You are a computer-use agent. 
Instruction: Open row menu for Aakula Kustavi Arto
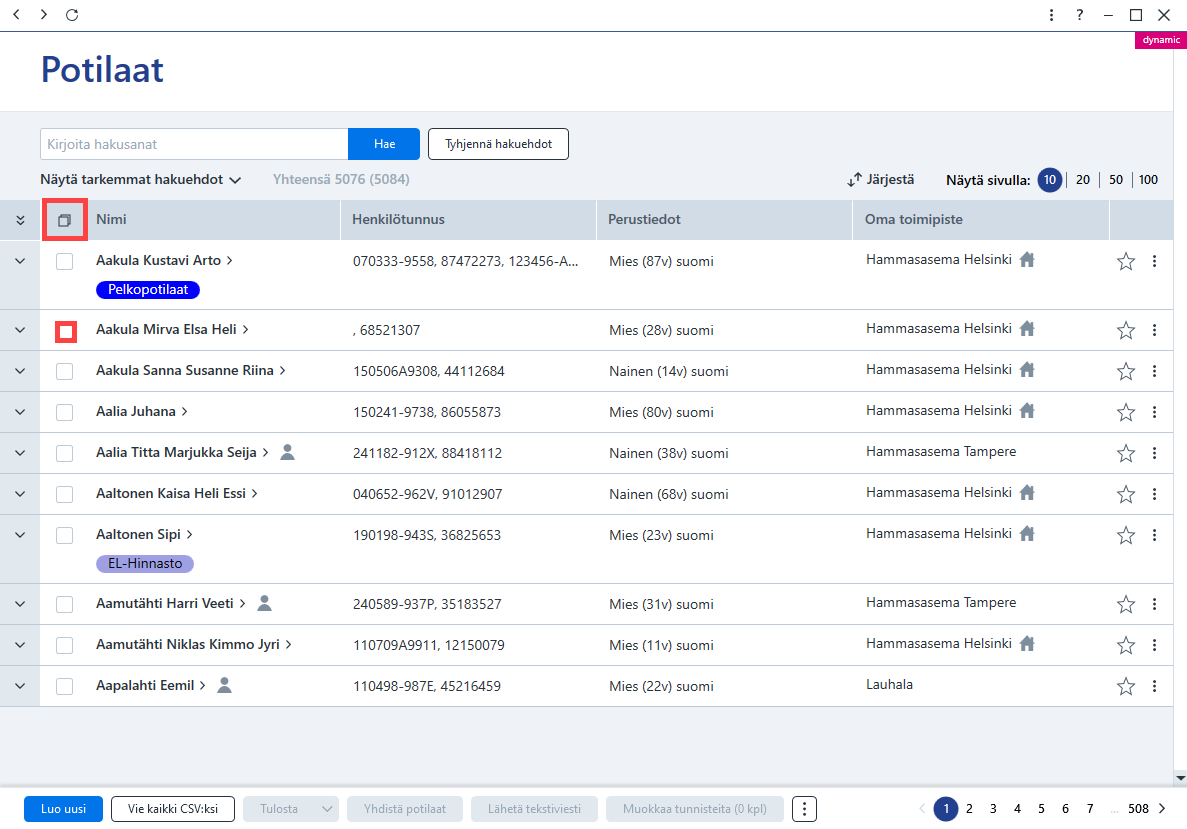click(x=1154, y=261)
